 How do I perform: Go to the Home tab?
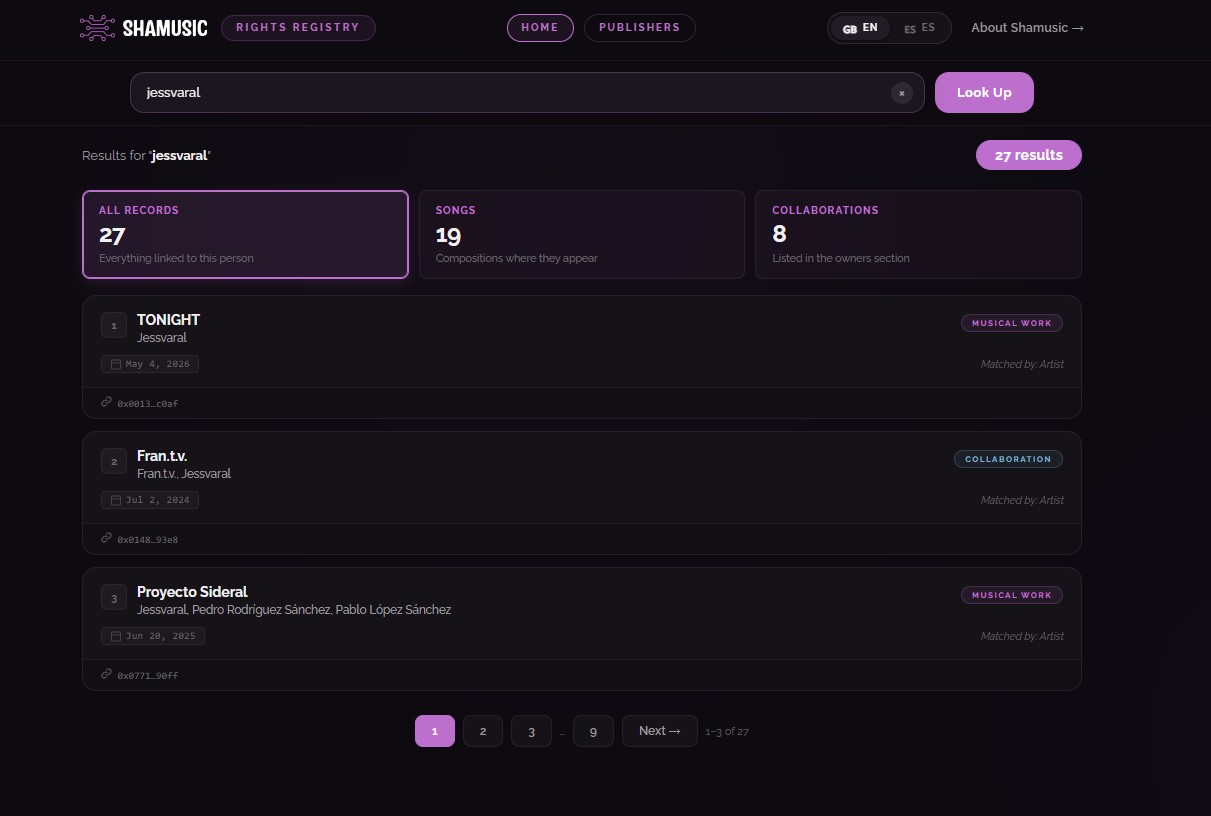tap(540, 28)
